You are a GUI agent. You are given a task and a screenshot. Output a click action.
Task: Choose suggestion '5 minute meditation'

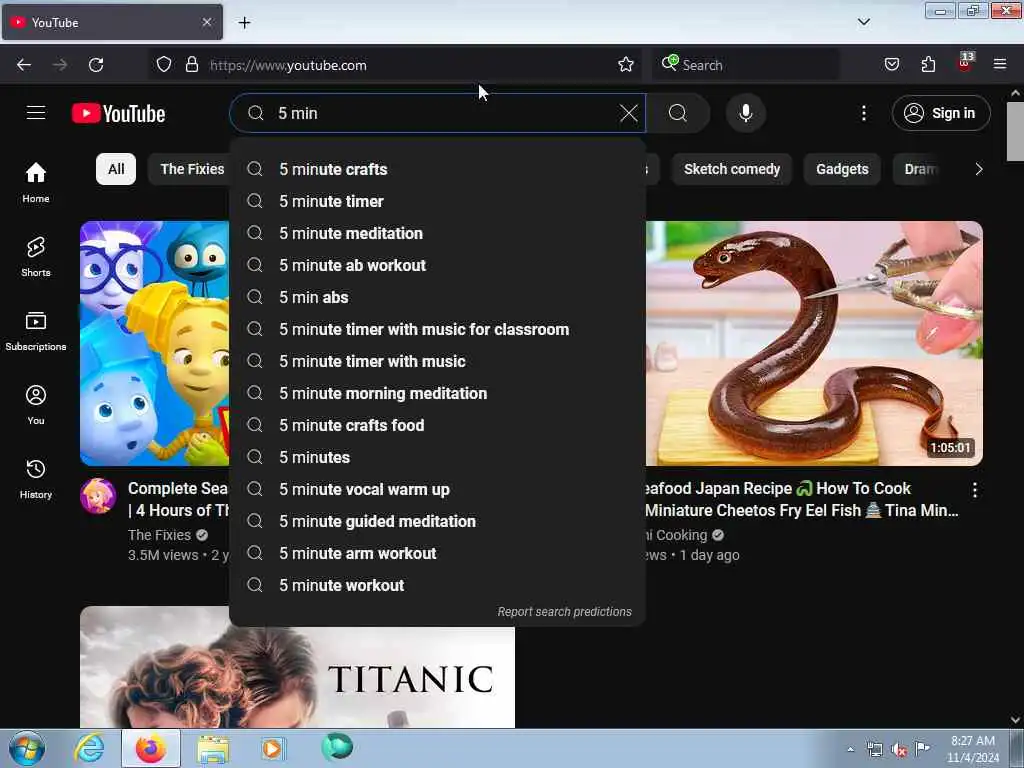click(x=438, y=233)
